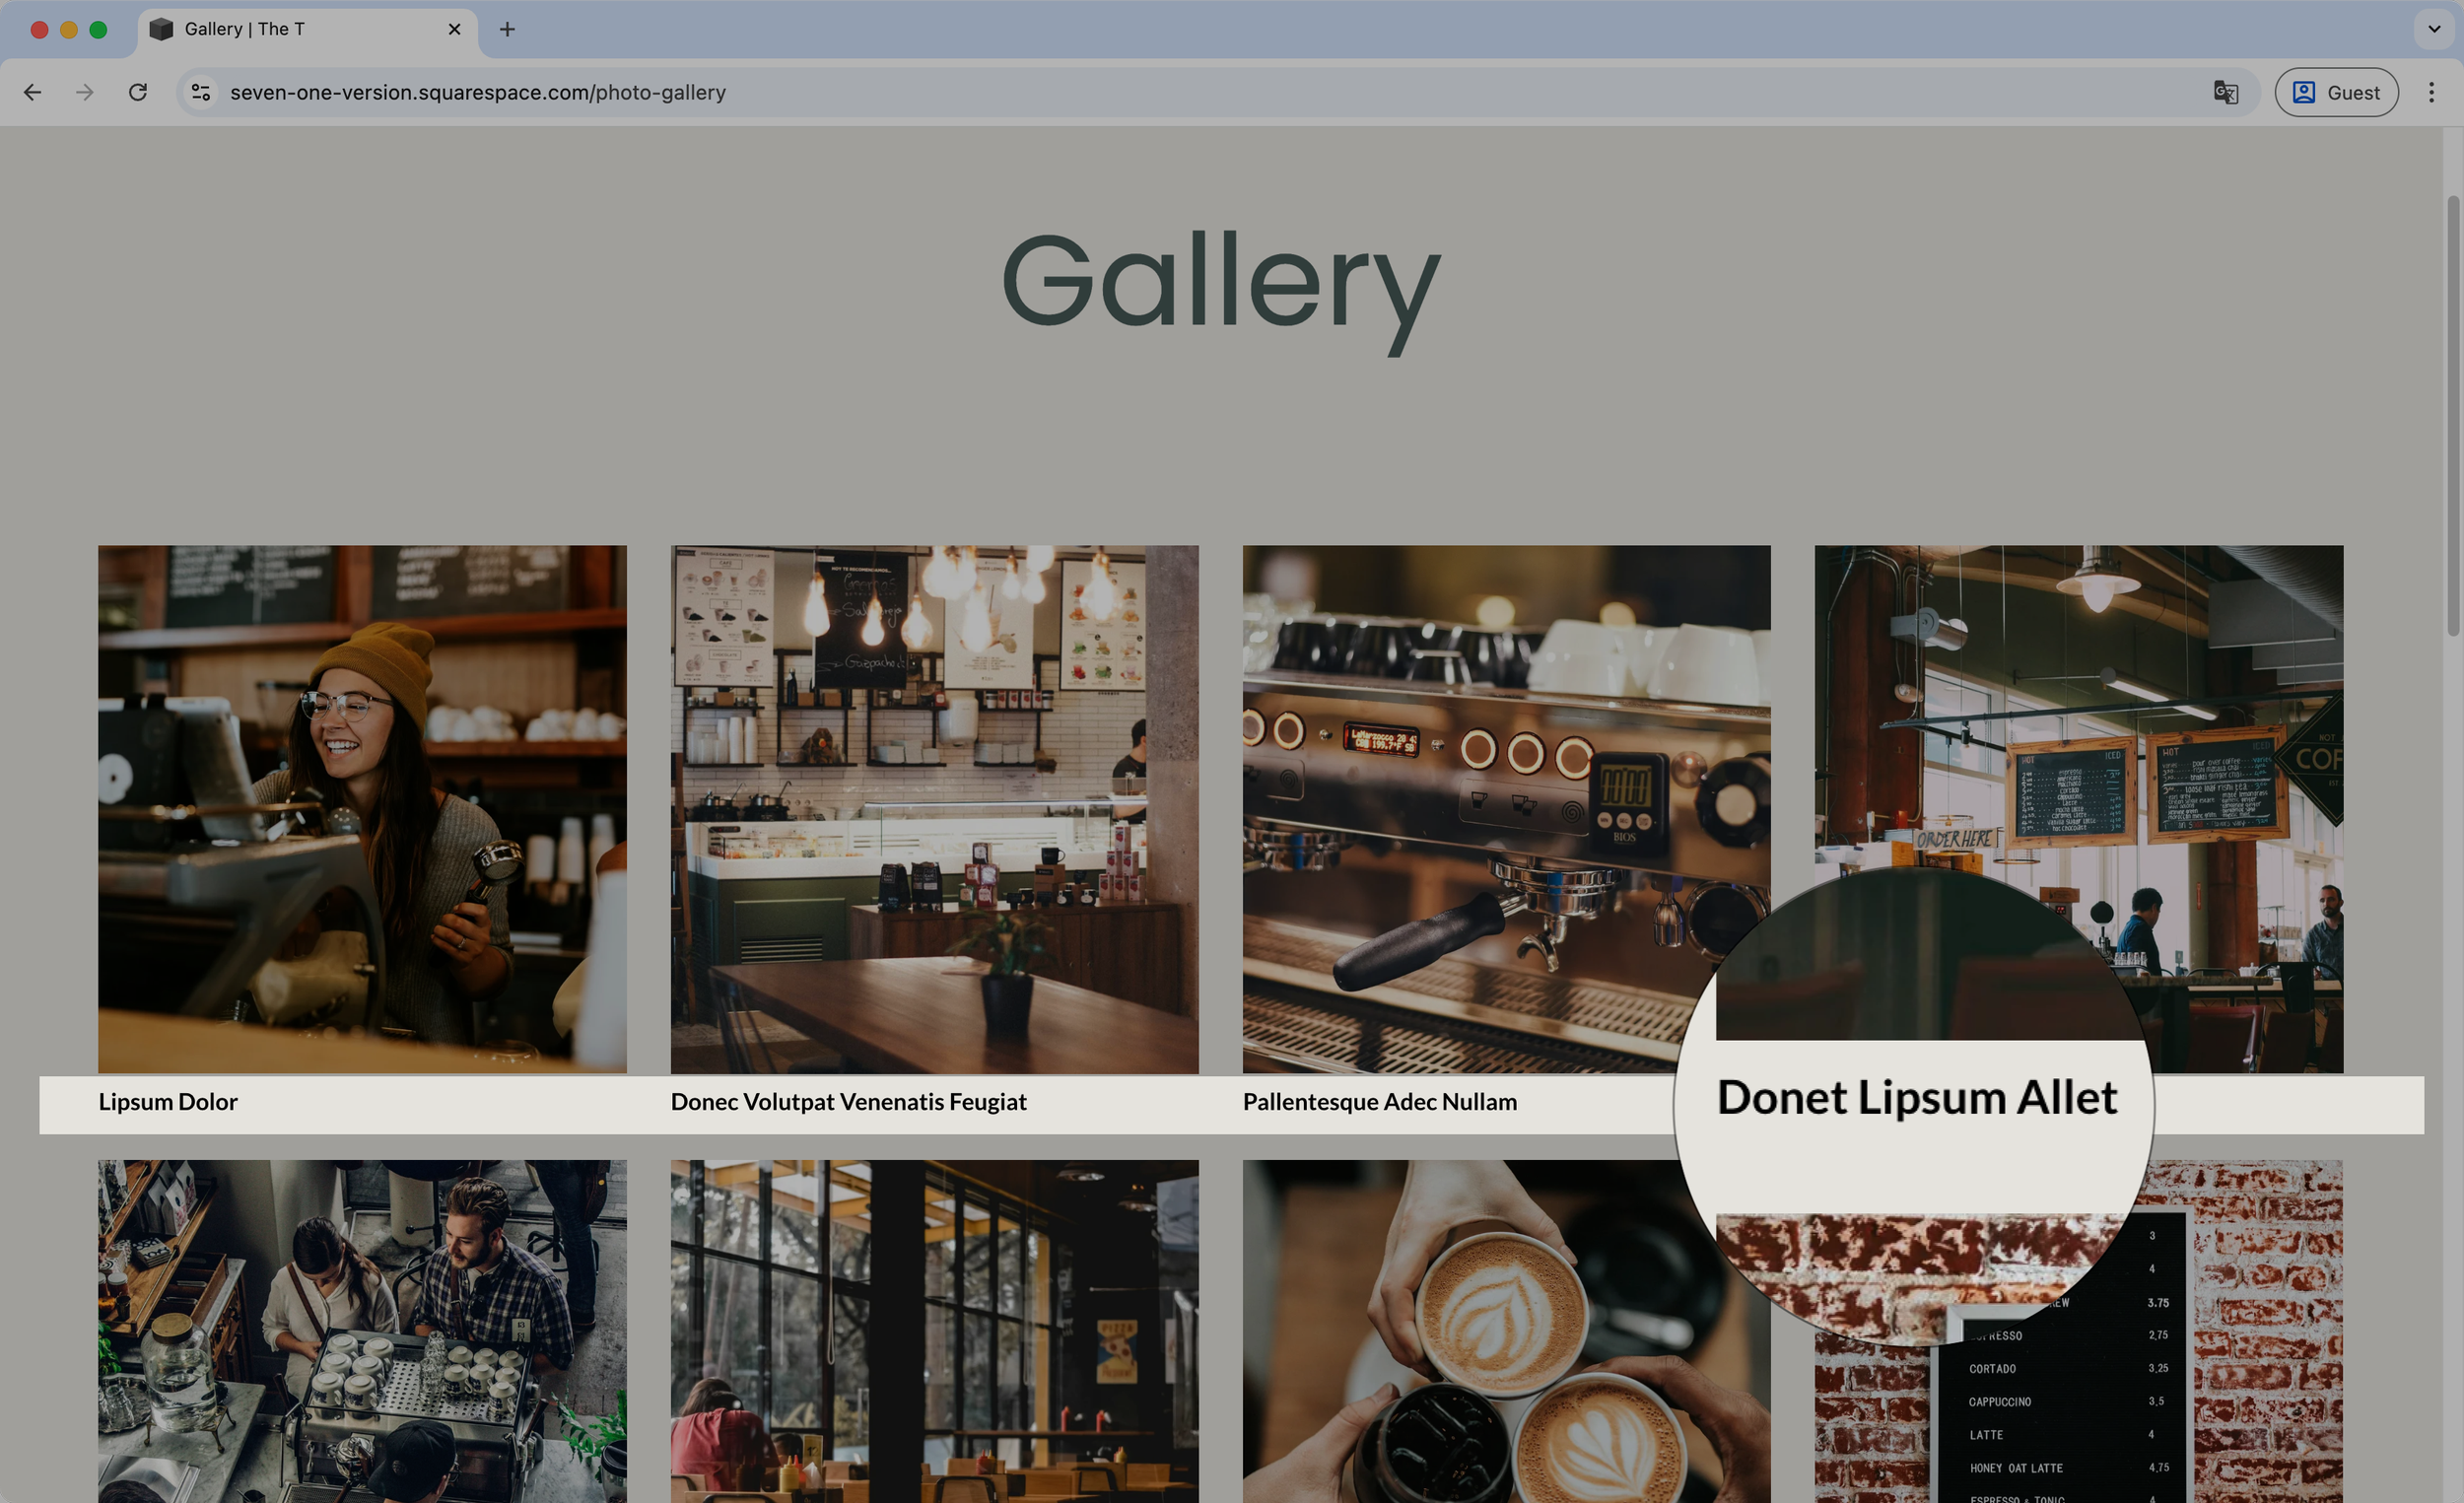
Task: Close the Gallery tab
Action: 454,29
